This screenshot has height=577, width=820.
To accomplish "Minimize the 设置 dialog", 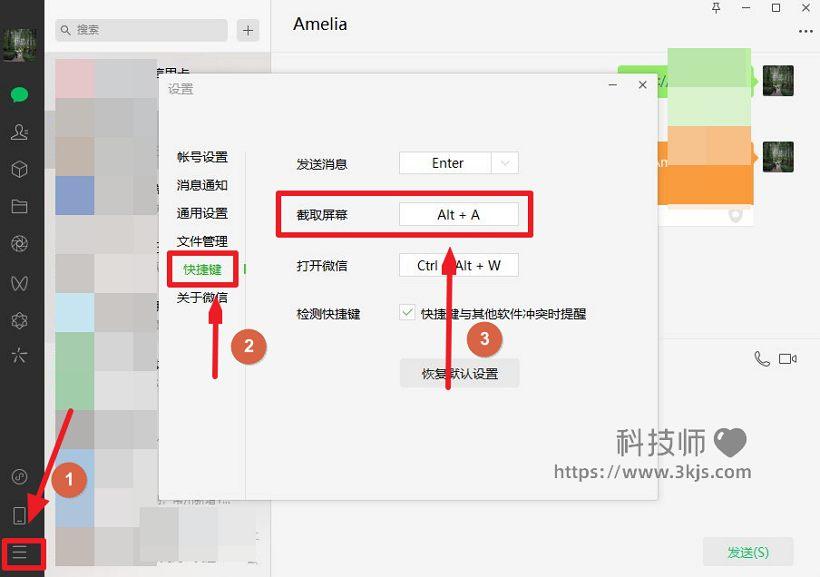I will click(x=613, y=85).
